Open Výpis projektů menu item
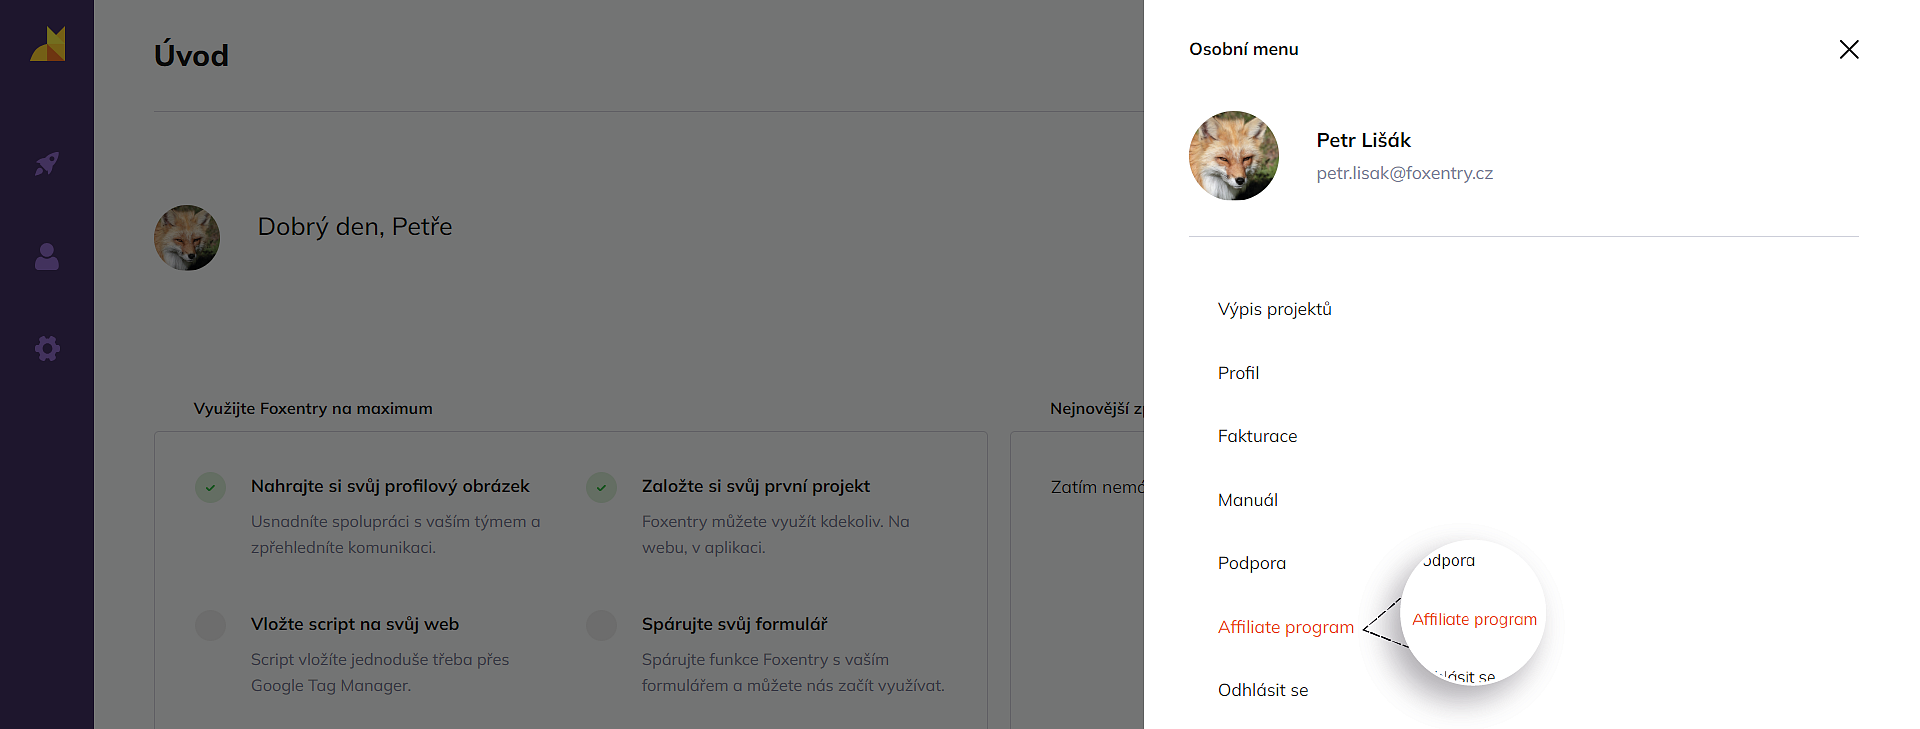This screenshot has width=1920, height=729. 1274,309
